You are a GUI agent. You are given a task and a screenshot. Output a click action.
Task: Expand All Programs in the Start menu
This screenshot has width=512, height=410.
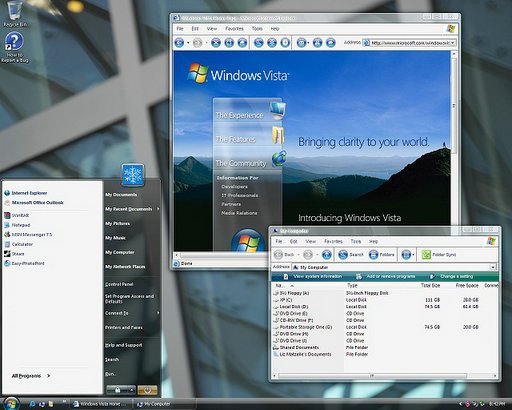pos(31,376)
